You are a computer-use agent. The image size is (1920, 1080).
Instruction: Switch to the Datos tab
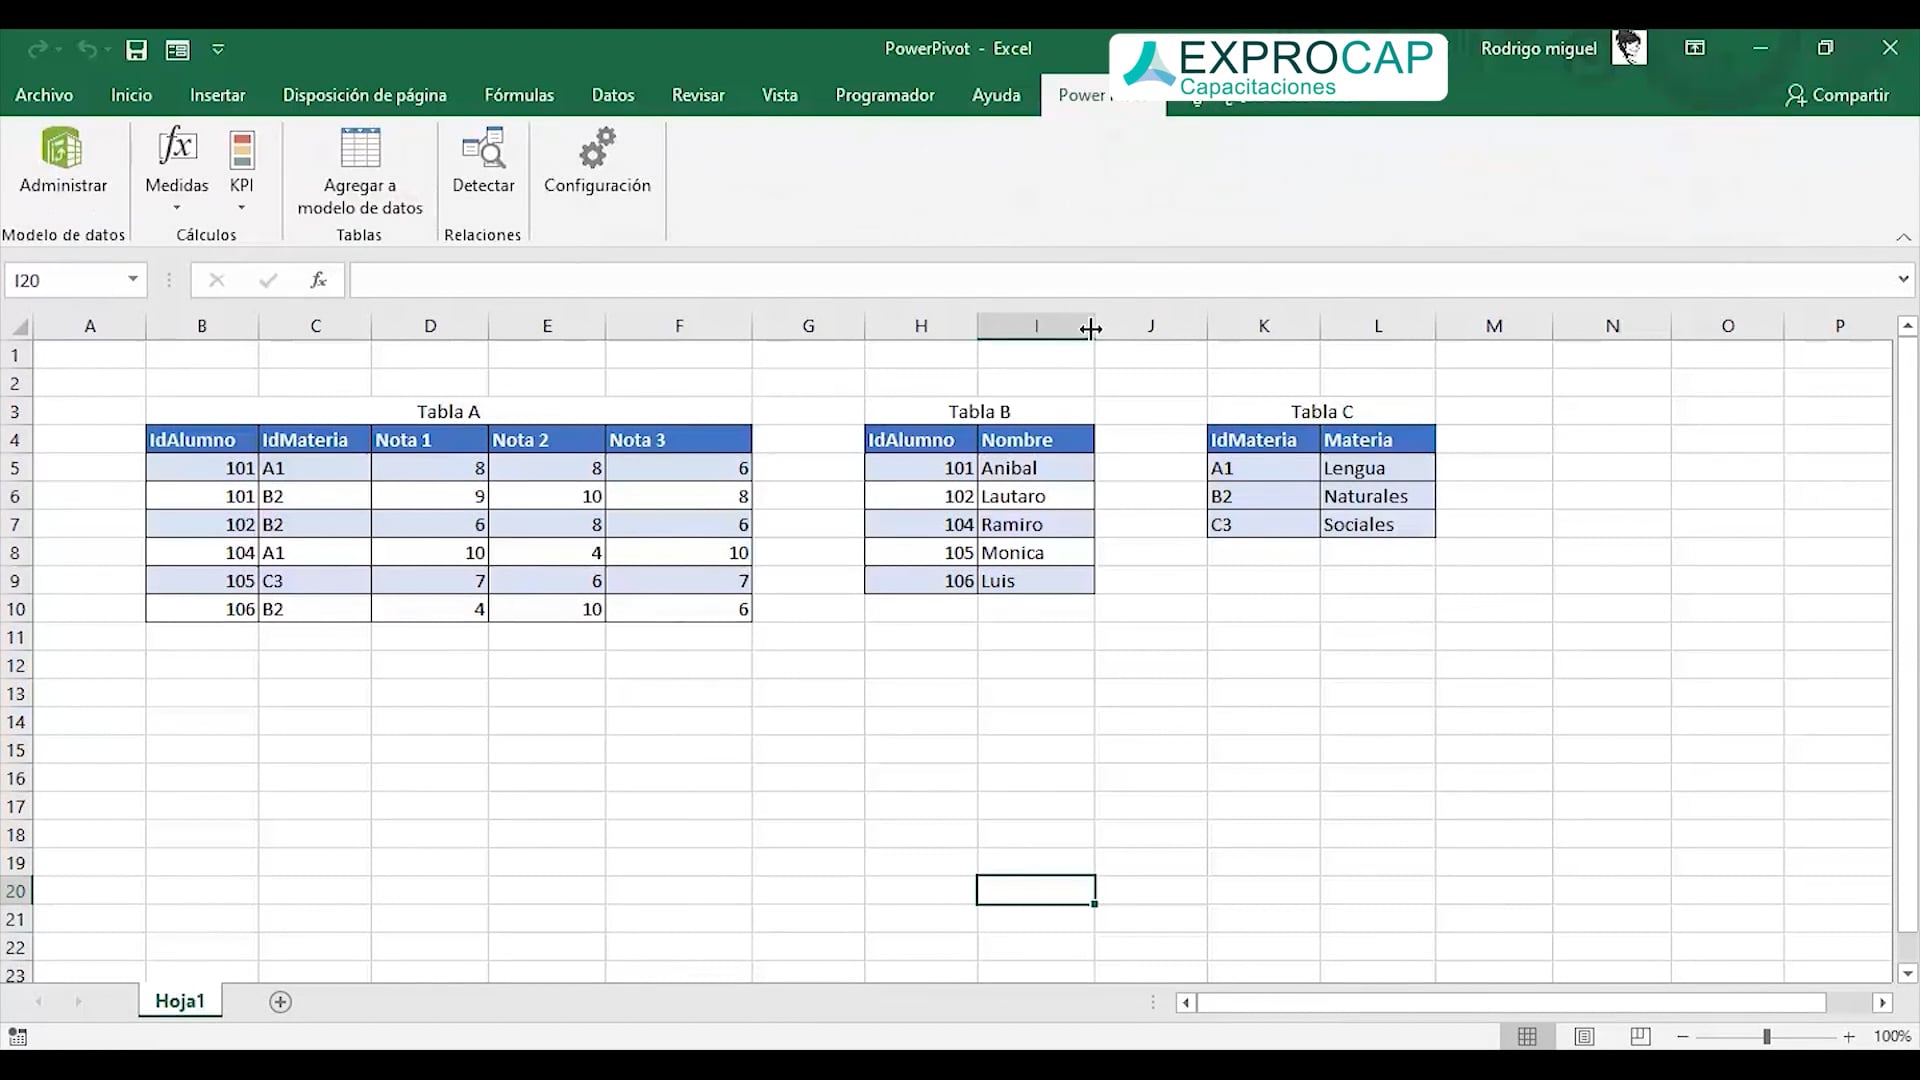tap(613, 95)
